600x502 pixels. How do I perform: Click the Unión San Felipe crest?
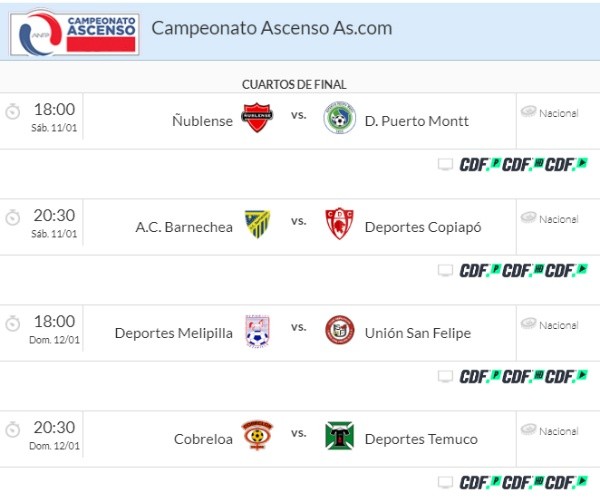point(339,330)
